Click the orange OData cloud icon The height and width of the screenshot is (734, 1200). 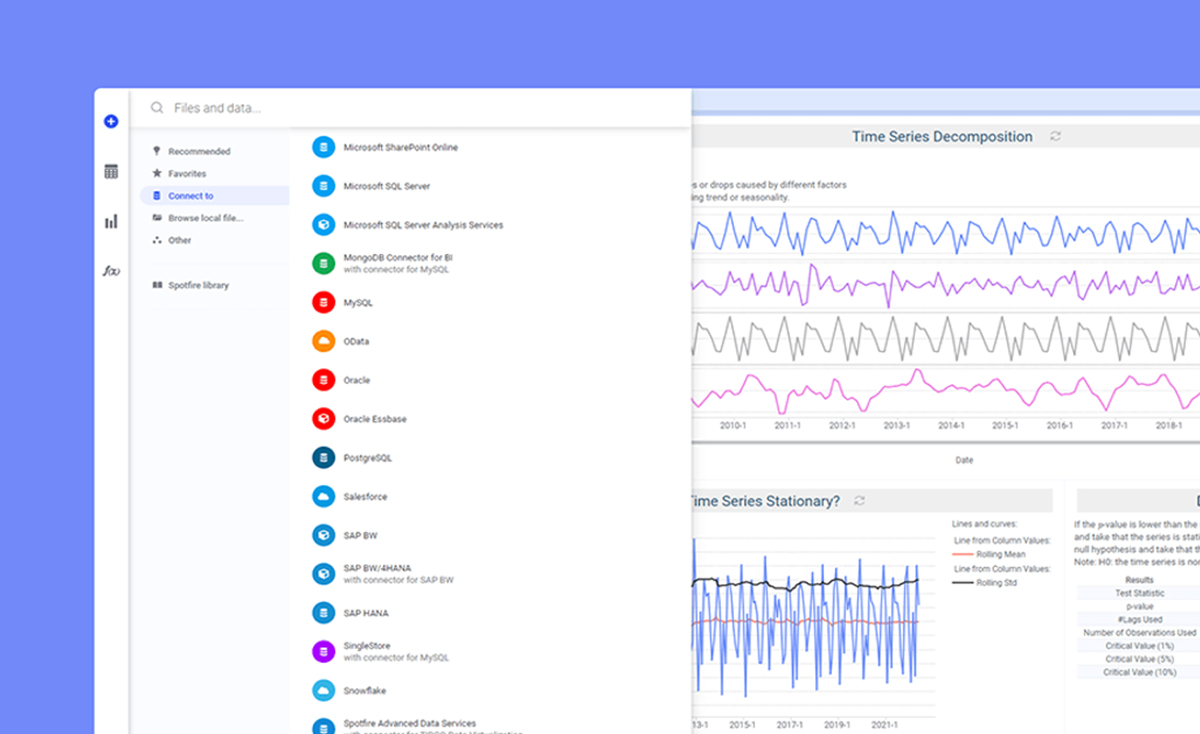tap(322, 341)
